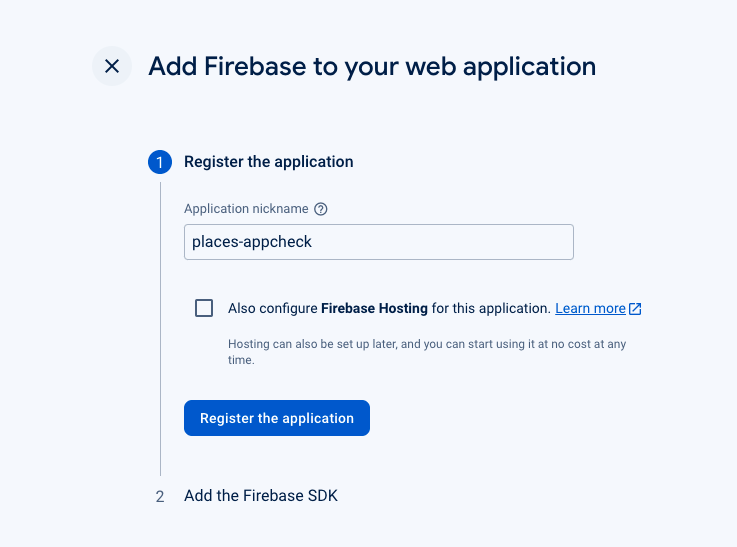The width and height of the screenshot is (737, 547).
Task: Click the step 2 number indicator
Action: pyautogui.click(x=160, y=496)
